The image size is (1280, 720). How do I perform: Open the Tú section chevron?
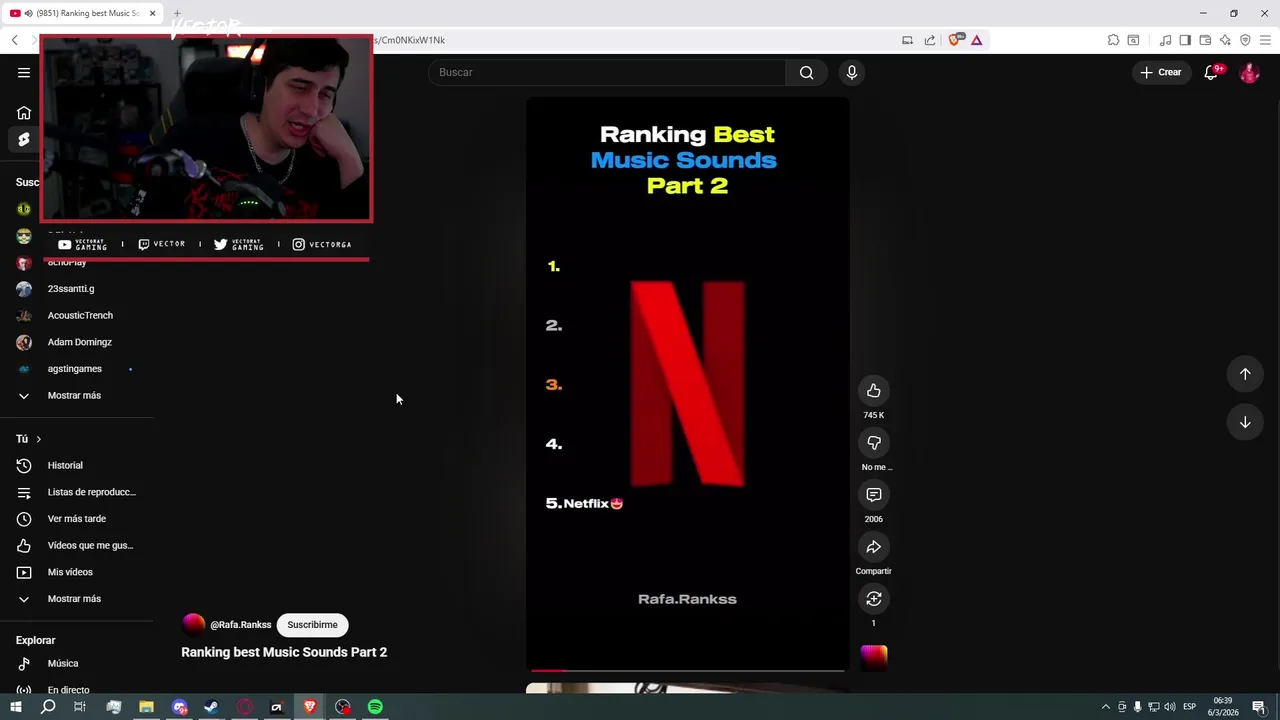tap(38, 439)
